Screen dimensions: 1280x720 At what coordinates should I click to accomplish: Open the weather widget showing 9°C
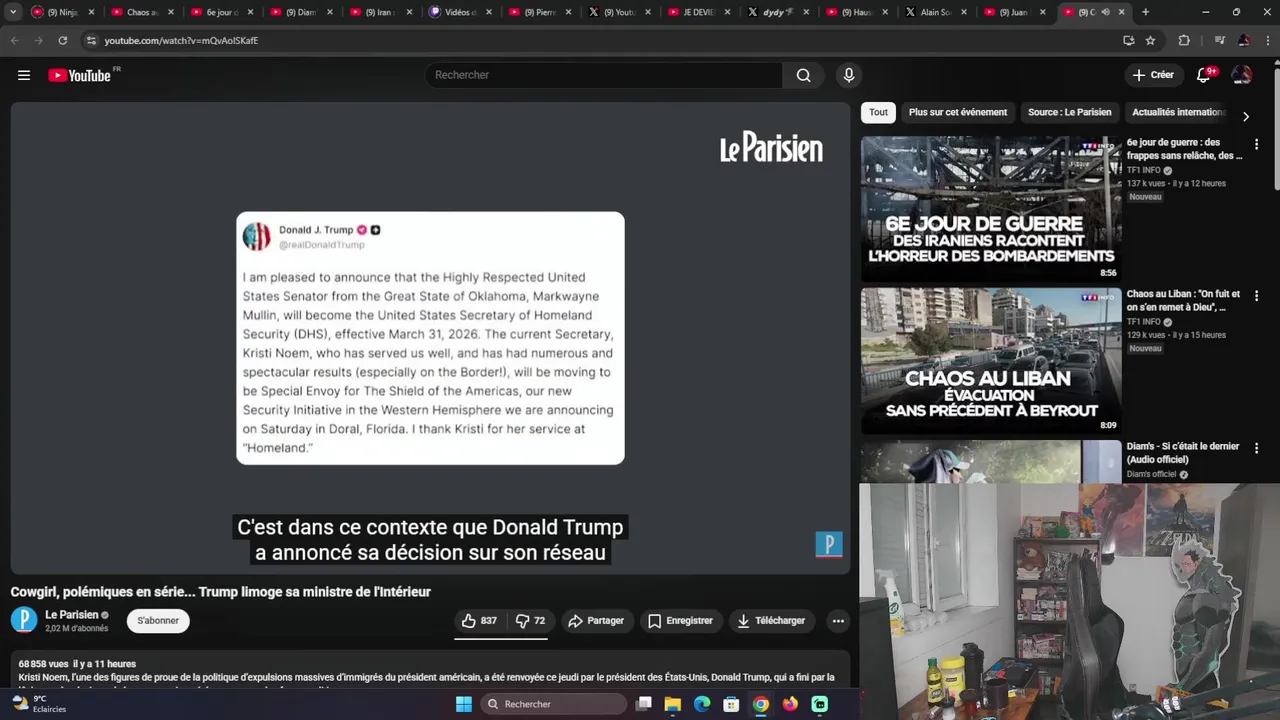click(x=40, y=704)
